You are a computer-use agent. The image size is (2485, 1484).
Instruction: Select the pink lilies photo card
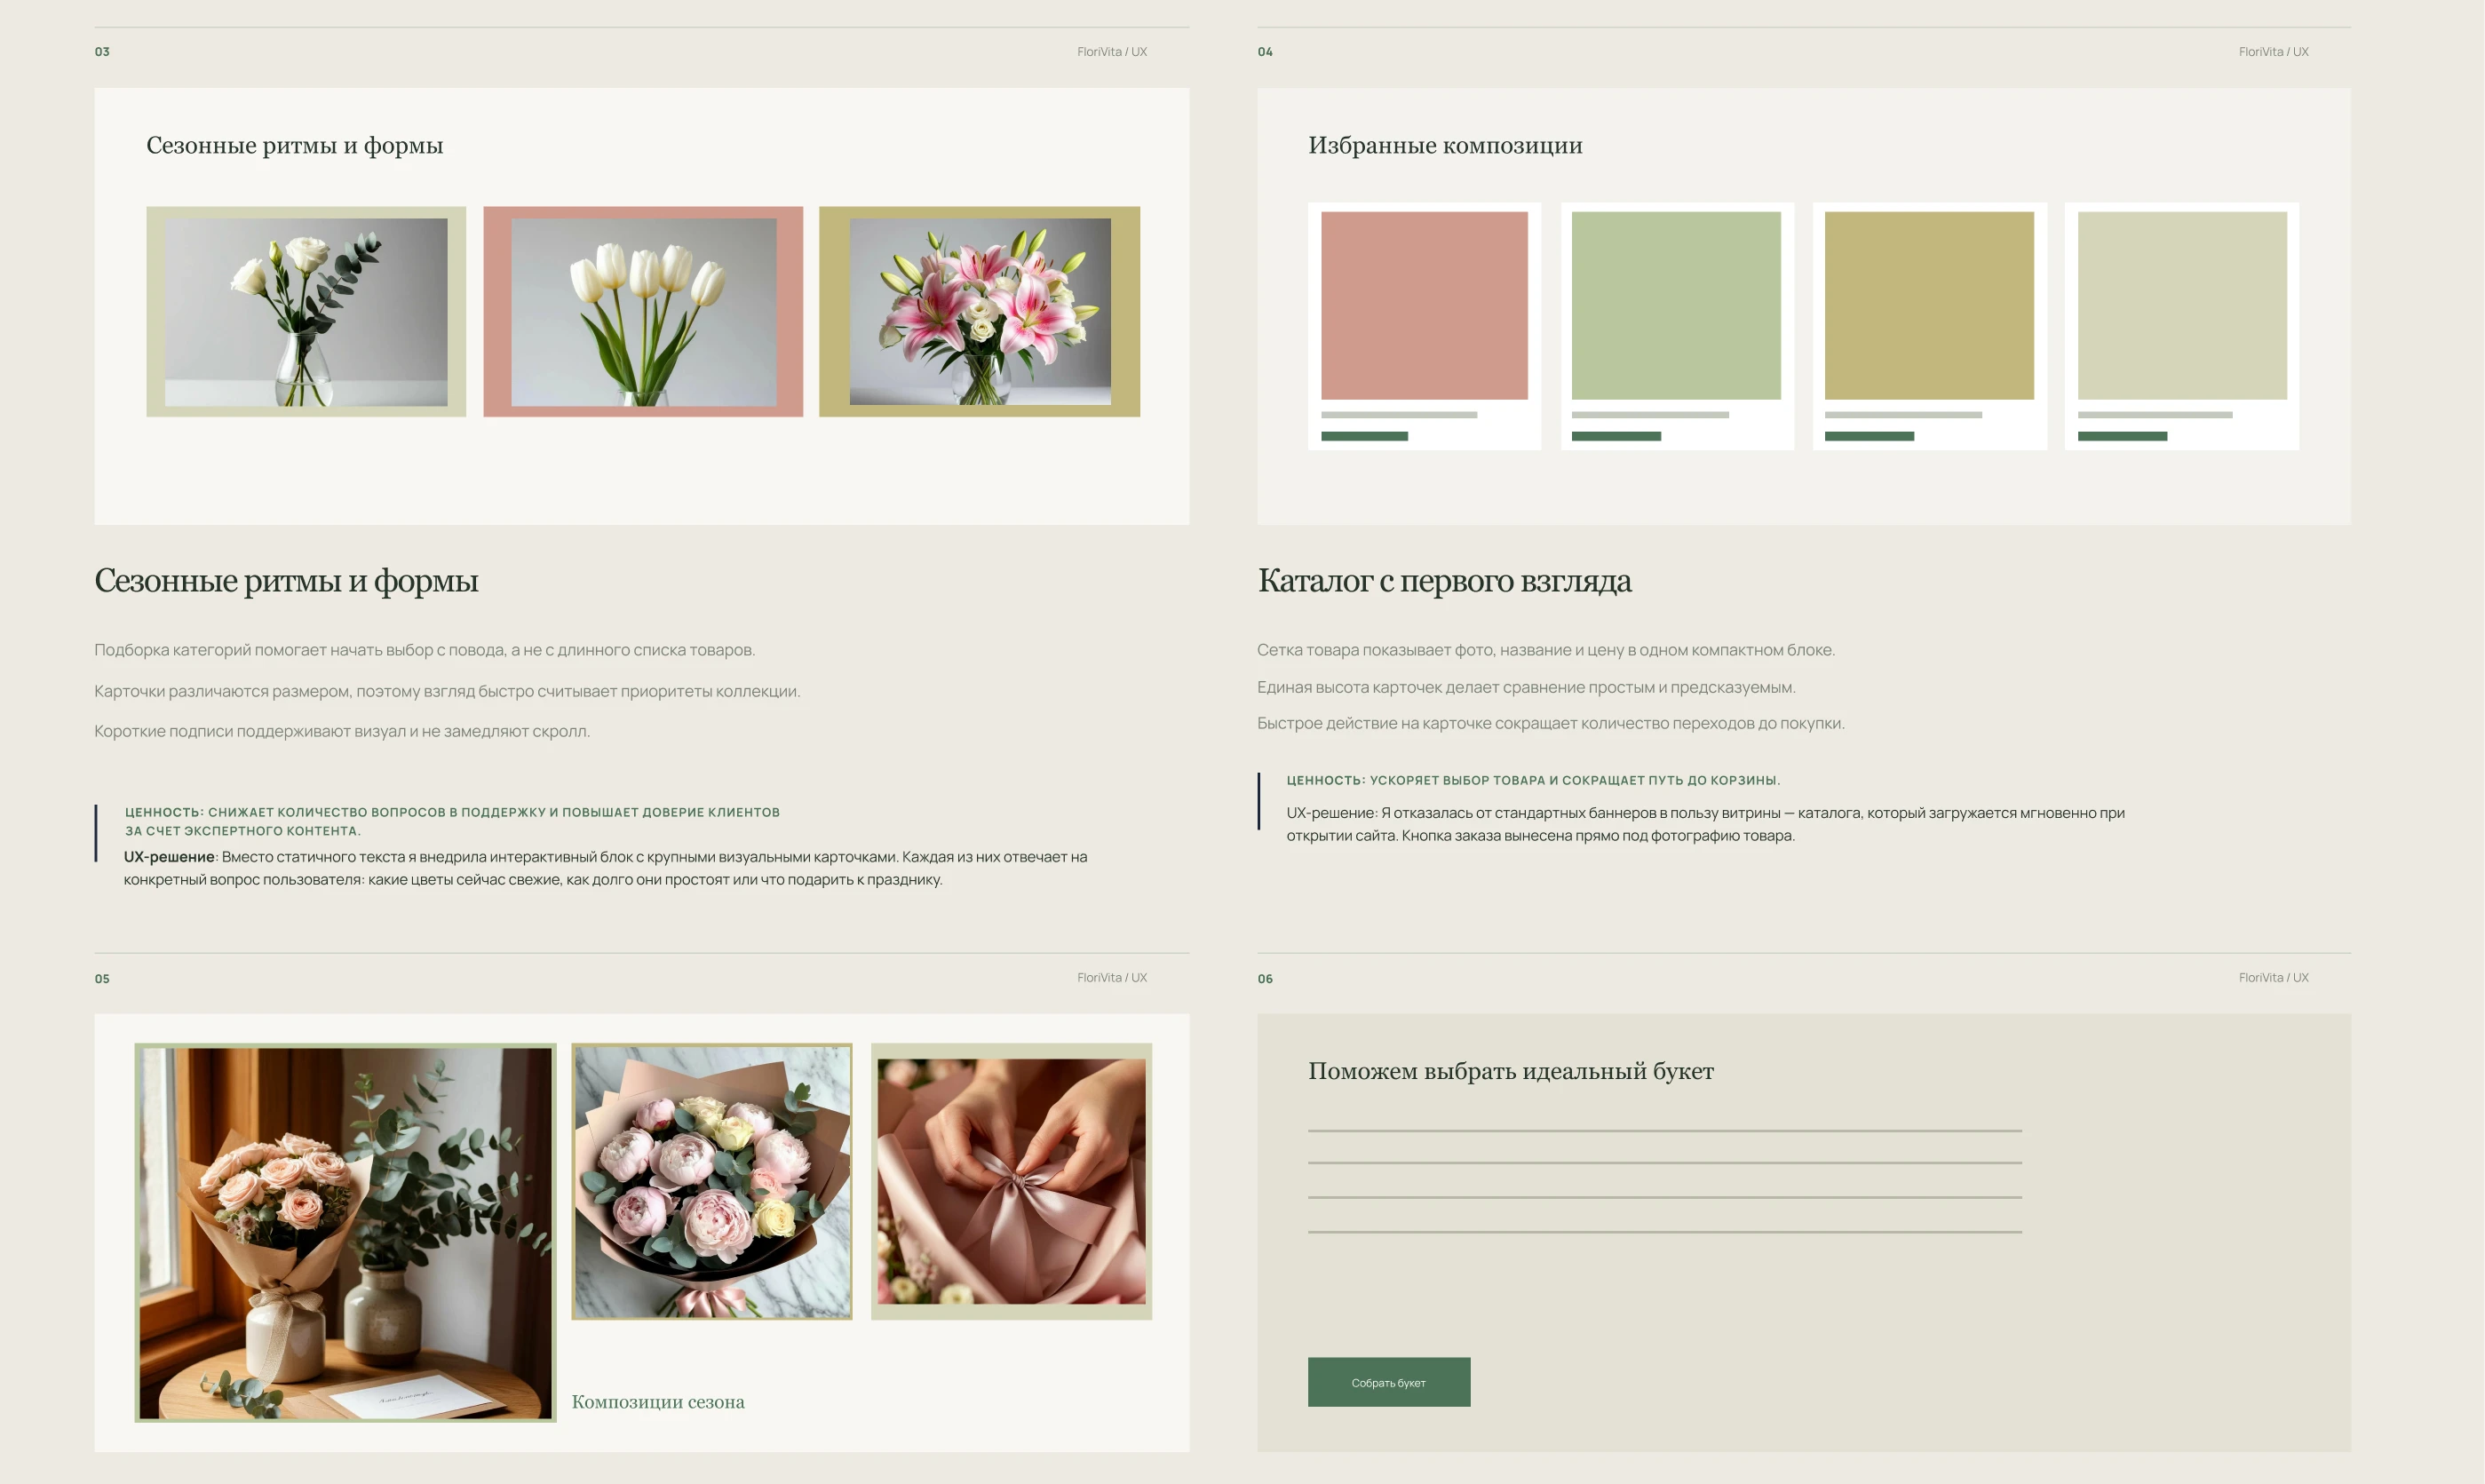979,312
